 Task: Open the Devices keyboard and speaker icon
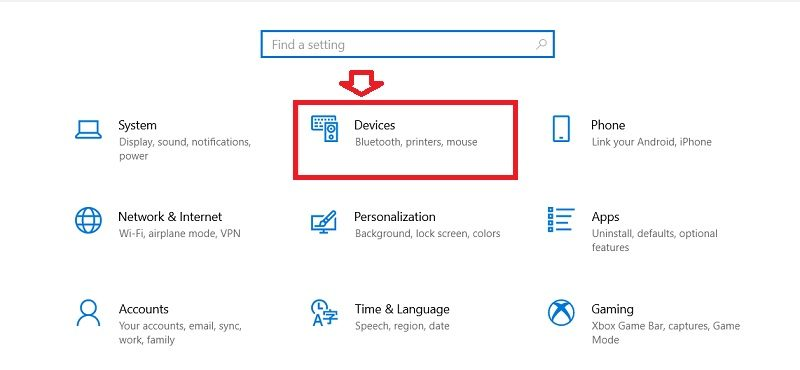(x=324, y=129)
